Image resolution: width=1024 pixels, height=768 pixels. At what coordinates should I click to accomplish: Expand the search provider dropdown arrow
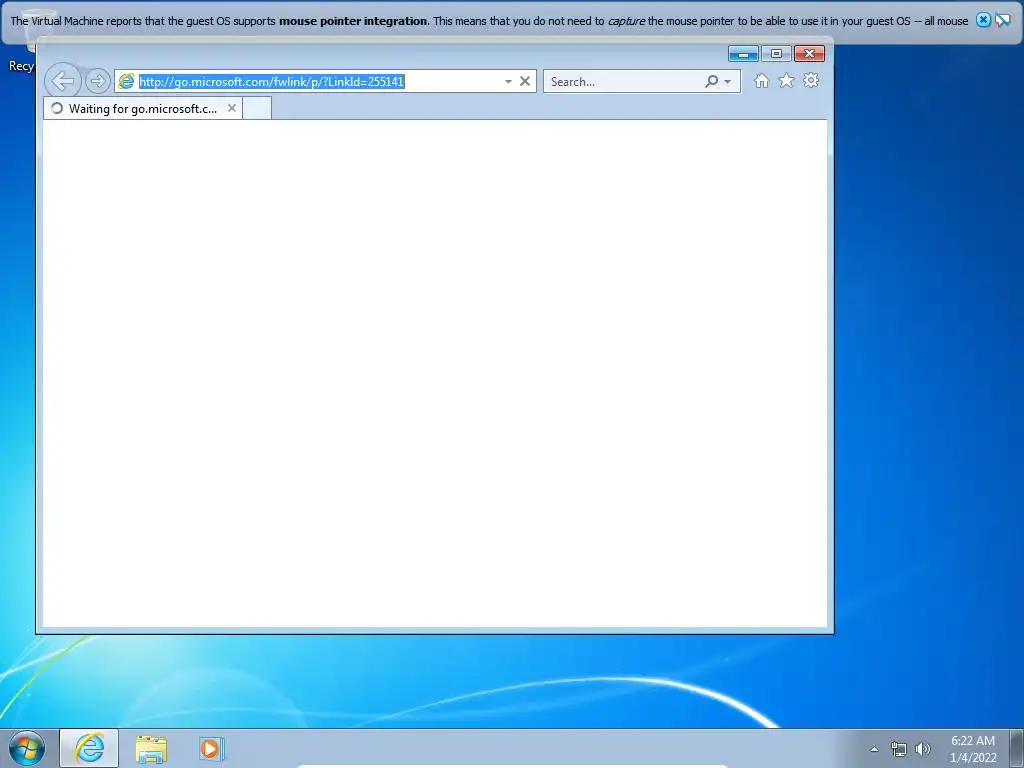[x=728, y=82]
